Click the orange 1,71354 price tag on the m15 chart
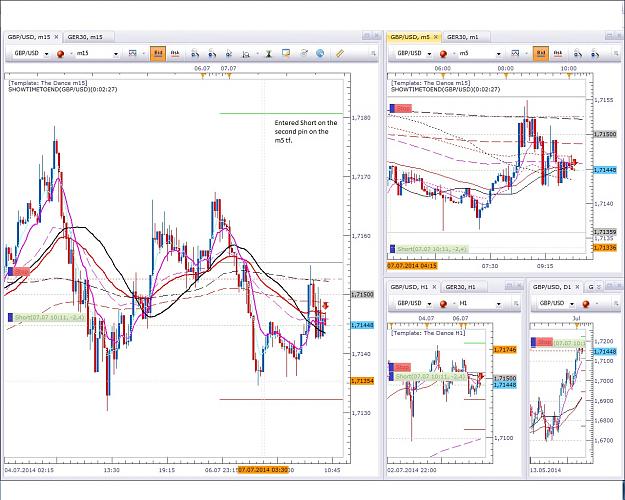 coord(362,382)
